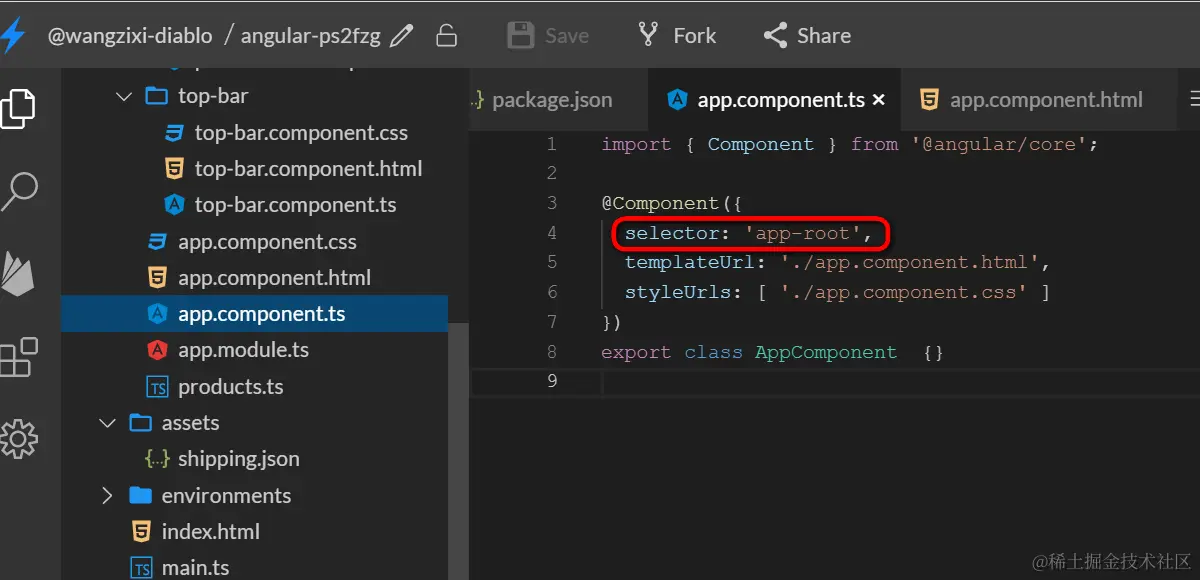This screenshot has height=580, width=1200.
Task: Click JSON braces icon beside shipping.json
Action: click(x=157, y=459)
